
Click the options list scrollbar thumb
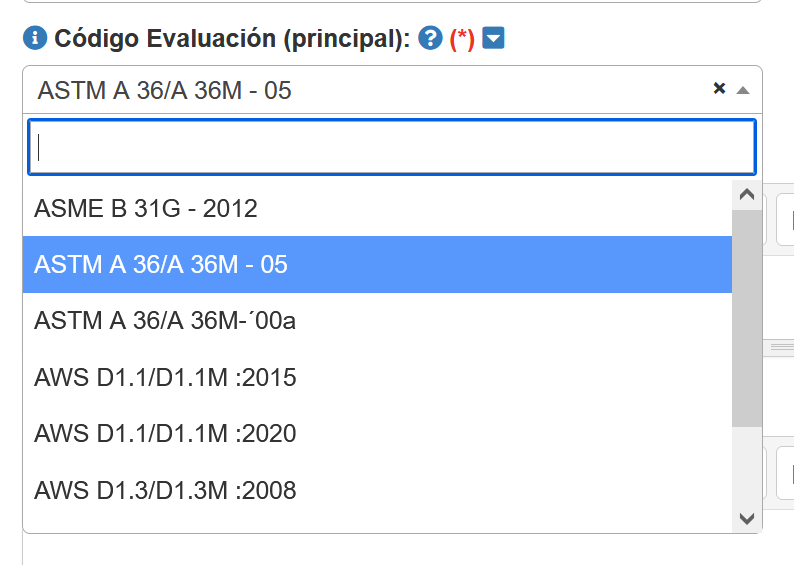coord(747,315)
